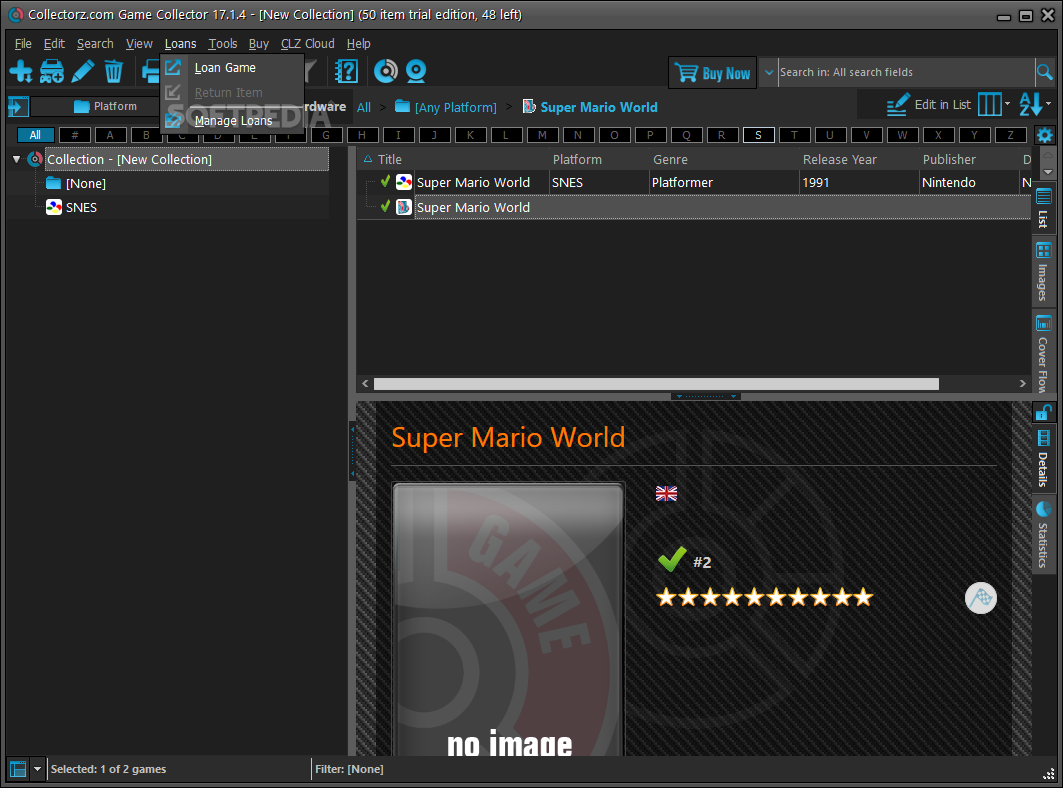Open the Edit menu
This screenshot has height=788, width=1063.
[54, 43]
